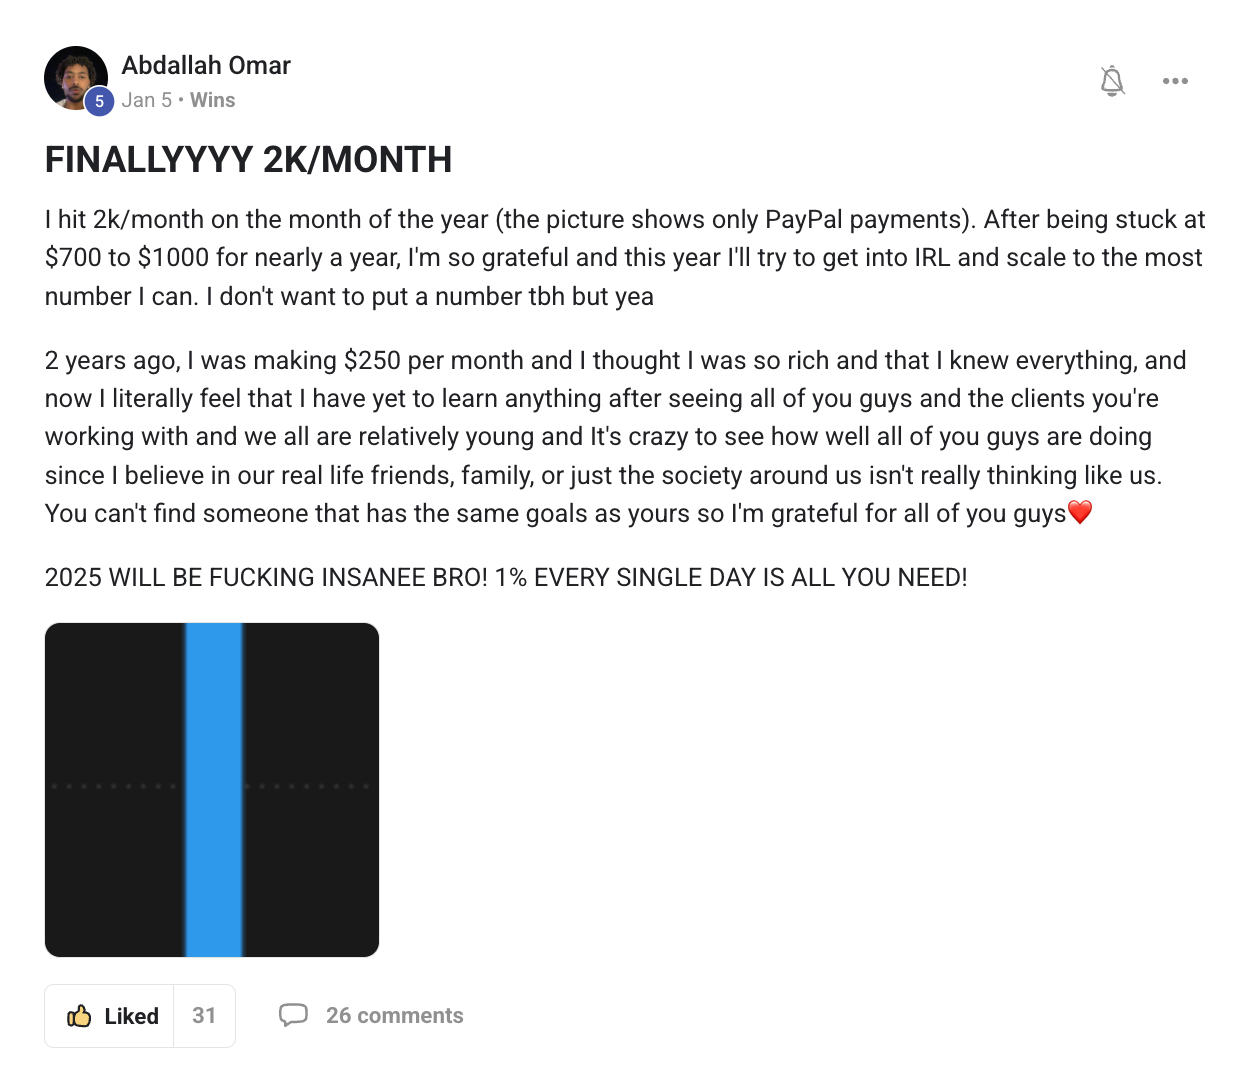This screenshot has height=1070, width=1244.
Task: Click the red heart emoji
Action: click(1080, 513)
